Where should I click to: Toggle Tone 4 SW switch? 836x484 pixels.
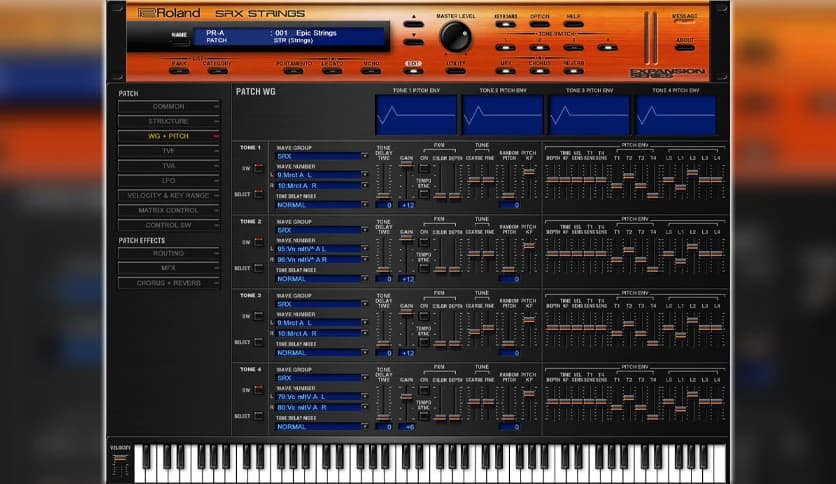259,390
